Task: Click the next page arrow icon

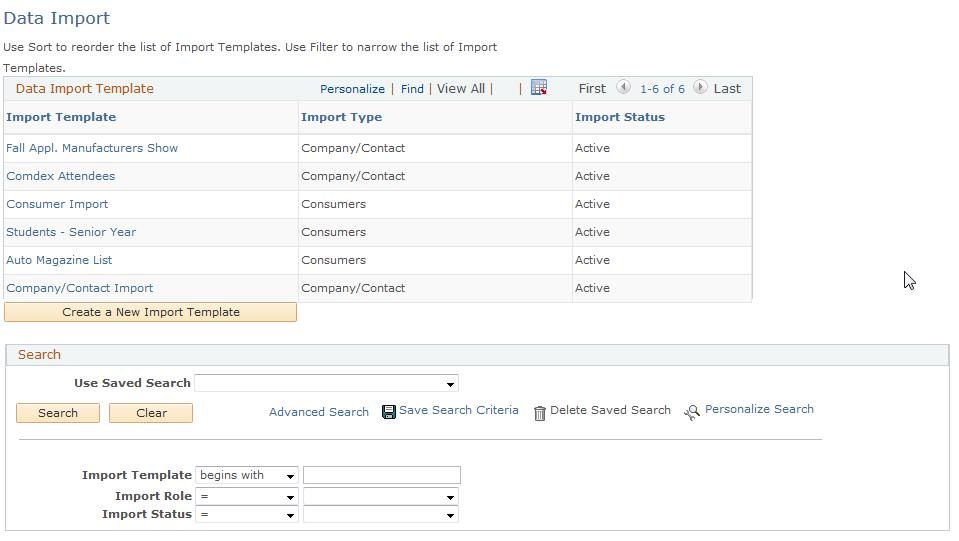Action: pos(700,87)
